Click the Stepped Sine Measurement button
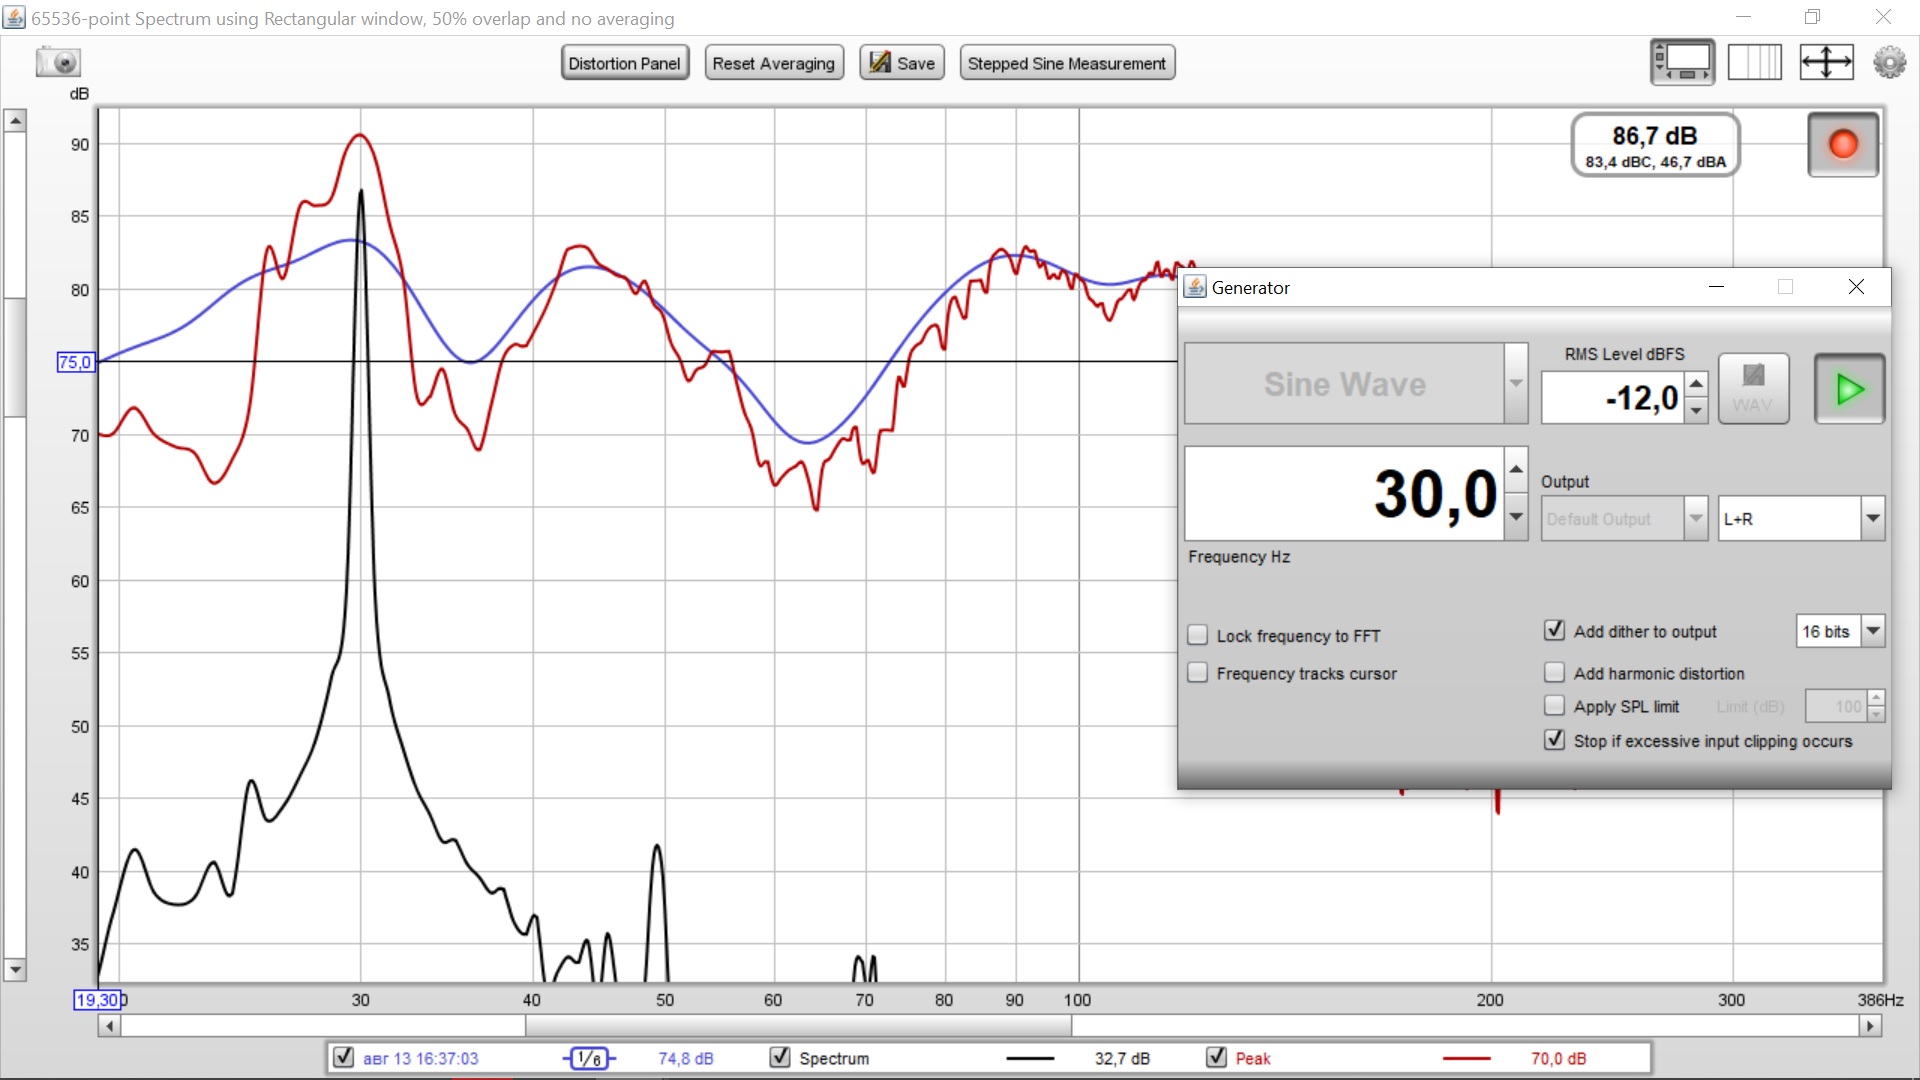Screen dimensions: 1920x1080 click(x=1066, y=63)
